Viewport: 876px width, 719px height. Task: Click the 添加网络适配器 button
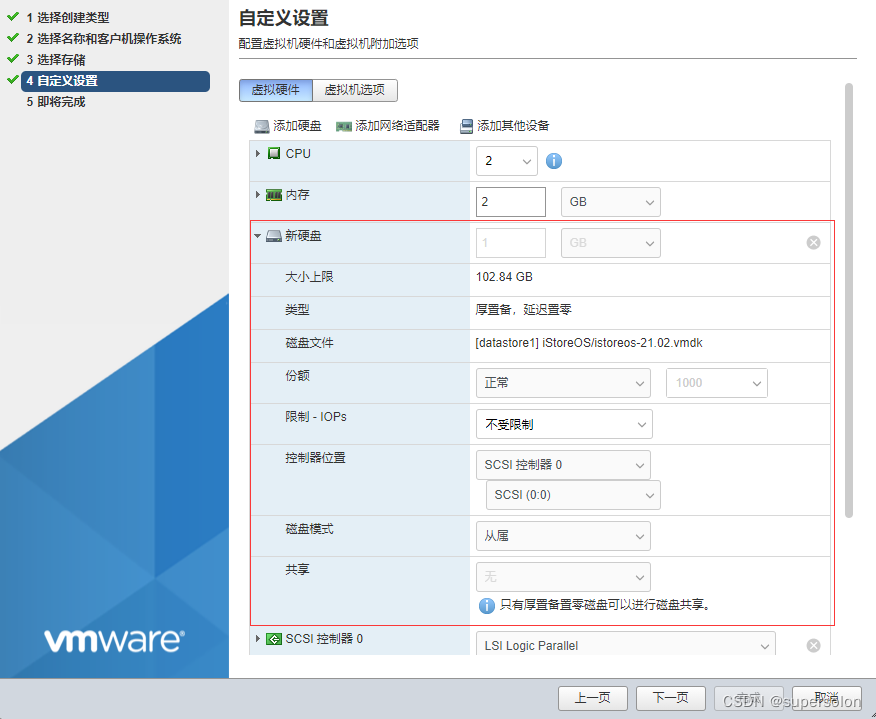[x=388, y=126]
